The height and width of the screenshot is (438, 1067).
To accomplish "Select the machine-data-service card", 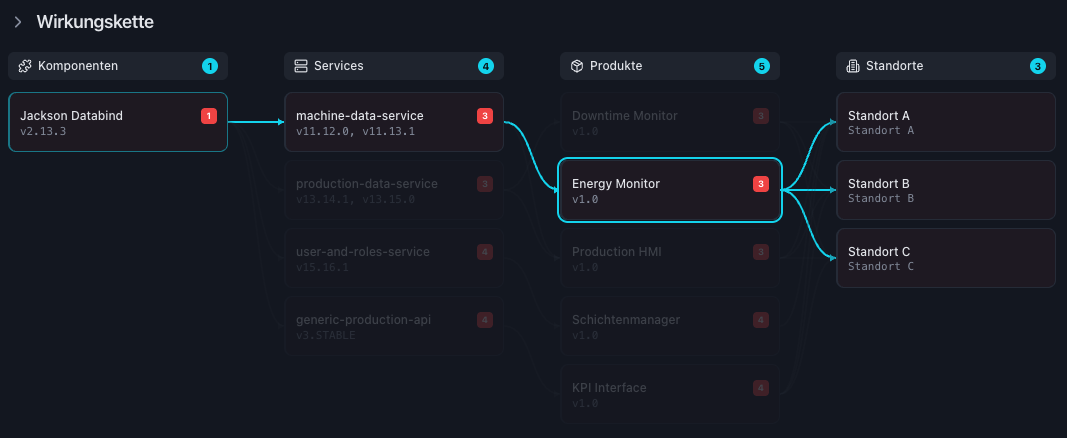I will [x=394, y=122].
